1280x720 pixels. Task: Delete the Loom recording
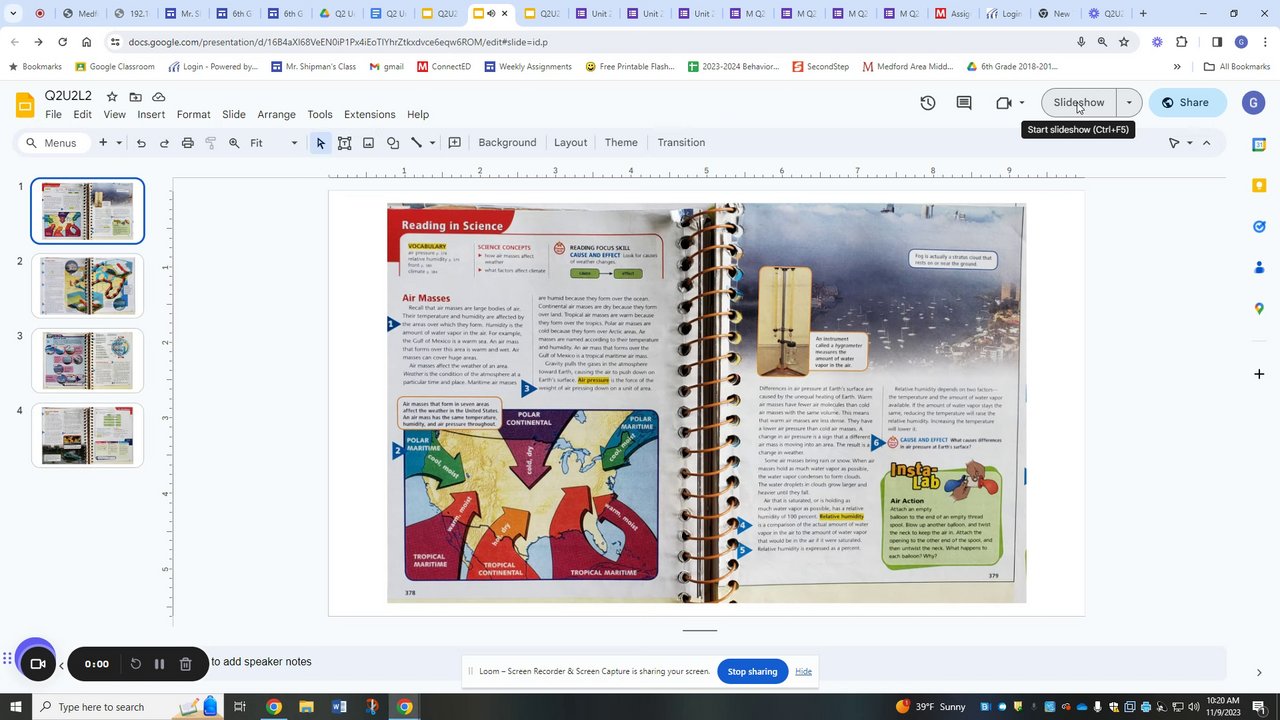point(185,664)
